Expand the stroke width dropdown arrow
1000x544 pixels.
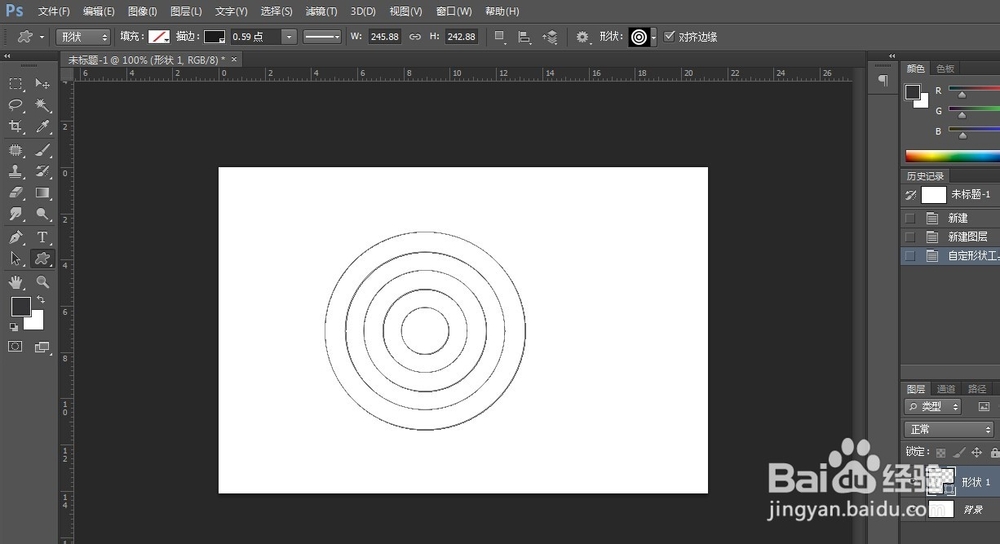click(x=289, y=37)
